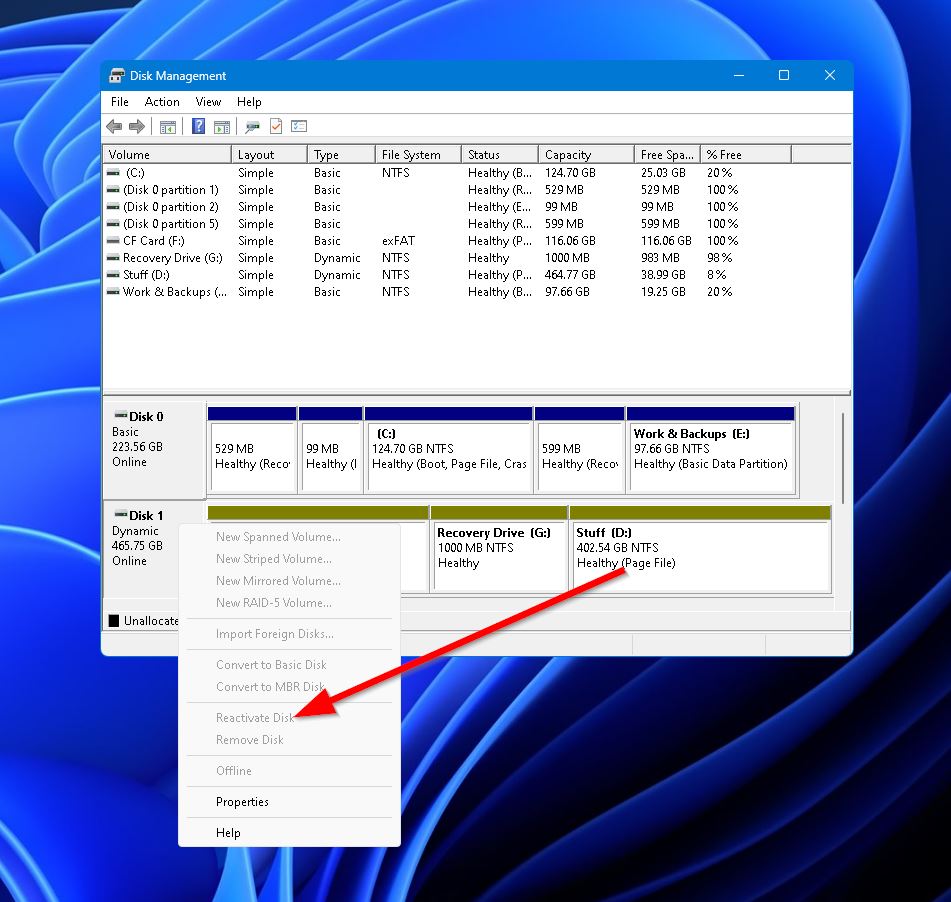Viewport: 951px width, 902px height.
Task: Select the Work & Backups (E:) partition block
Action: 711,450
